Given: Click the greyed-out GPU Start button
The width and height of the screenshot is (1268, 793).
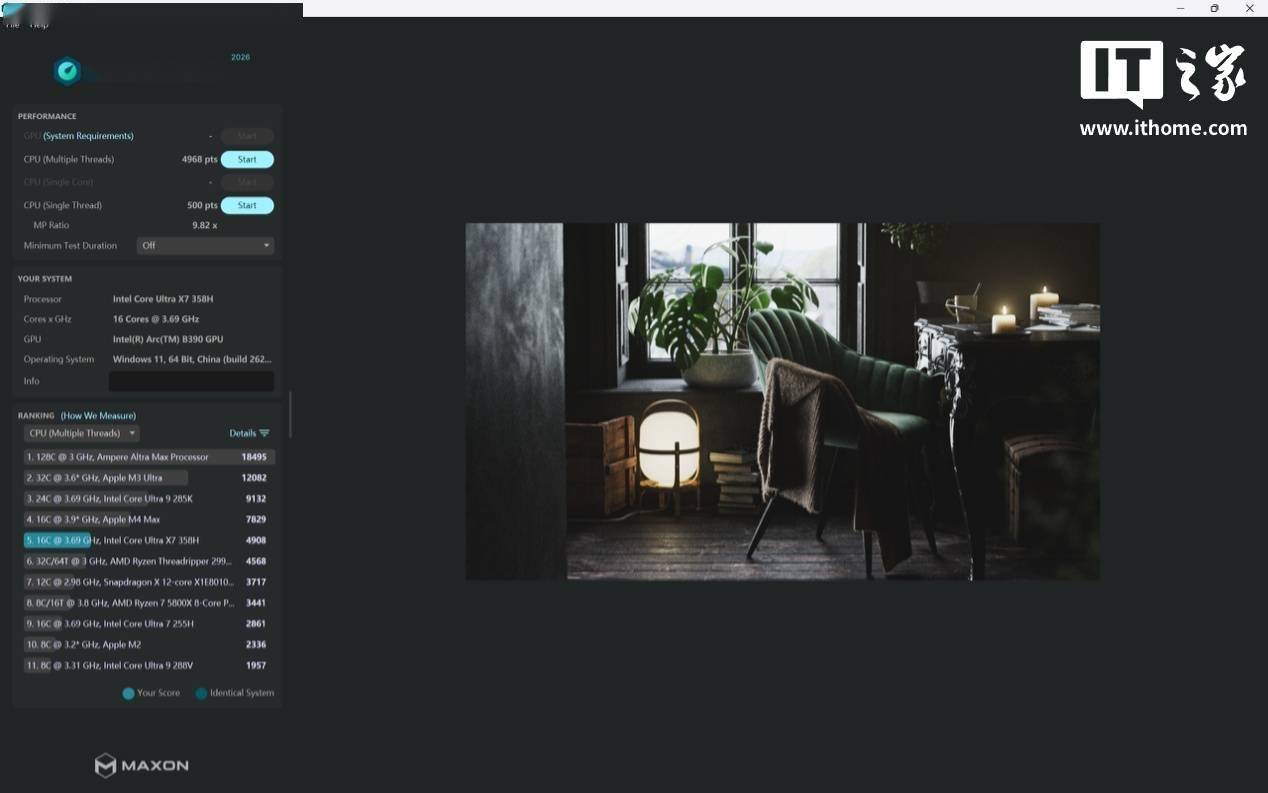Looking at the screenshot, I should pyautogui.click(x=247, y=136).
